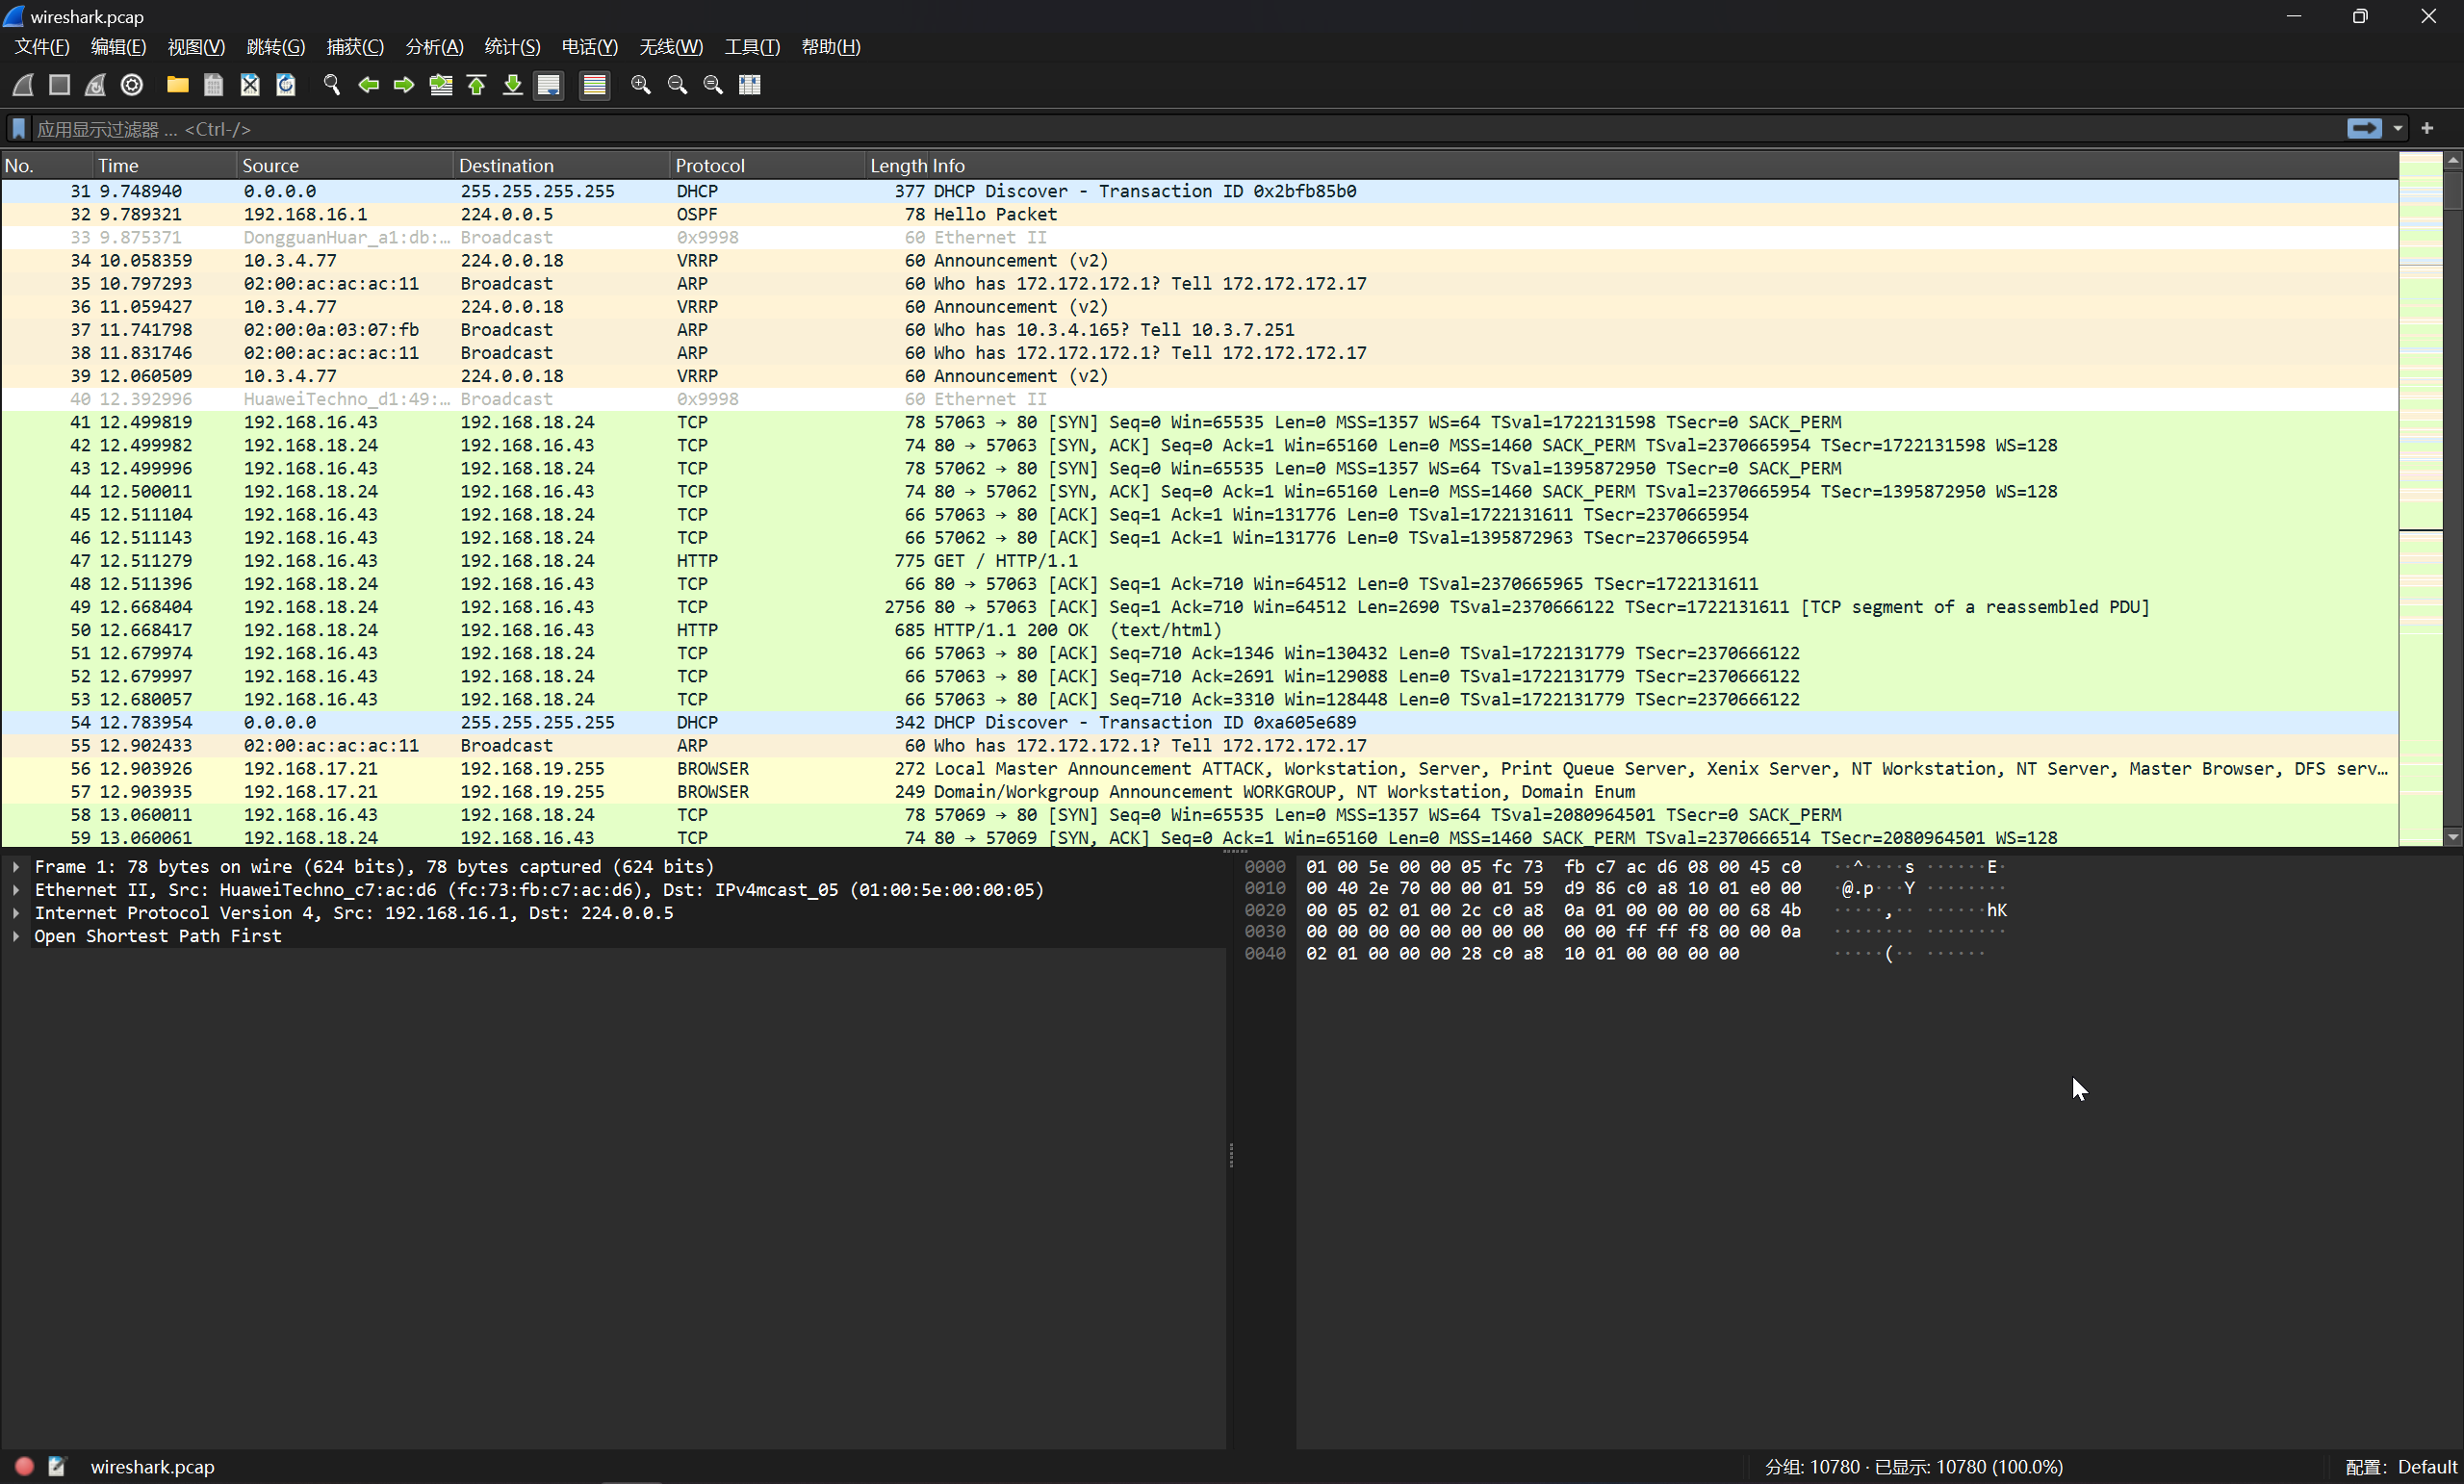Image resolution: width=2464 pixels, height=1484 pixels.
Task: Click the intelligent scrollbar minimap
Action: click(x=2420, y=498)
